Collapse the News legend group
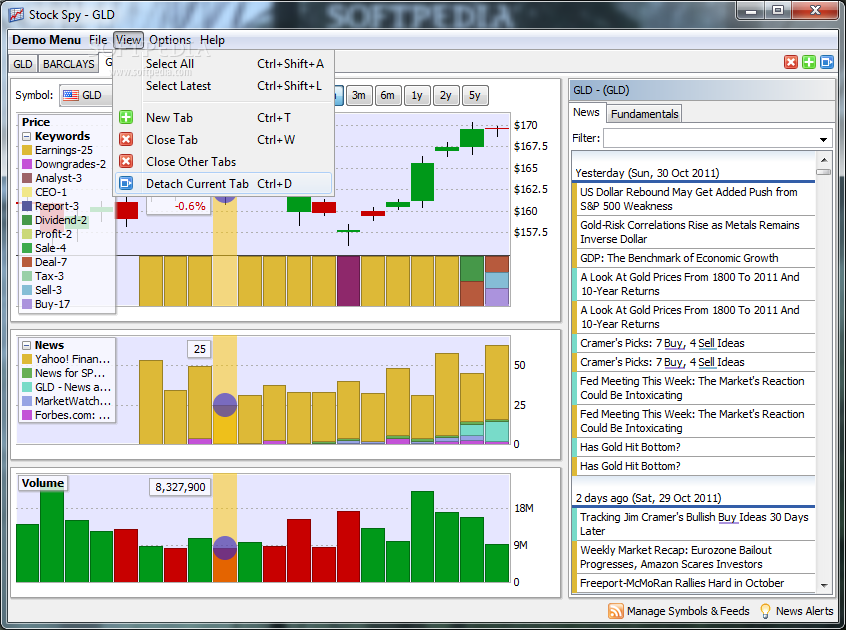The width and height of the screenshot is (846, 630). pos(26,345)
